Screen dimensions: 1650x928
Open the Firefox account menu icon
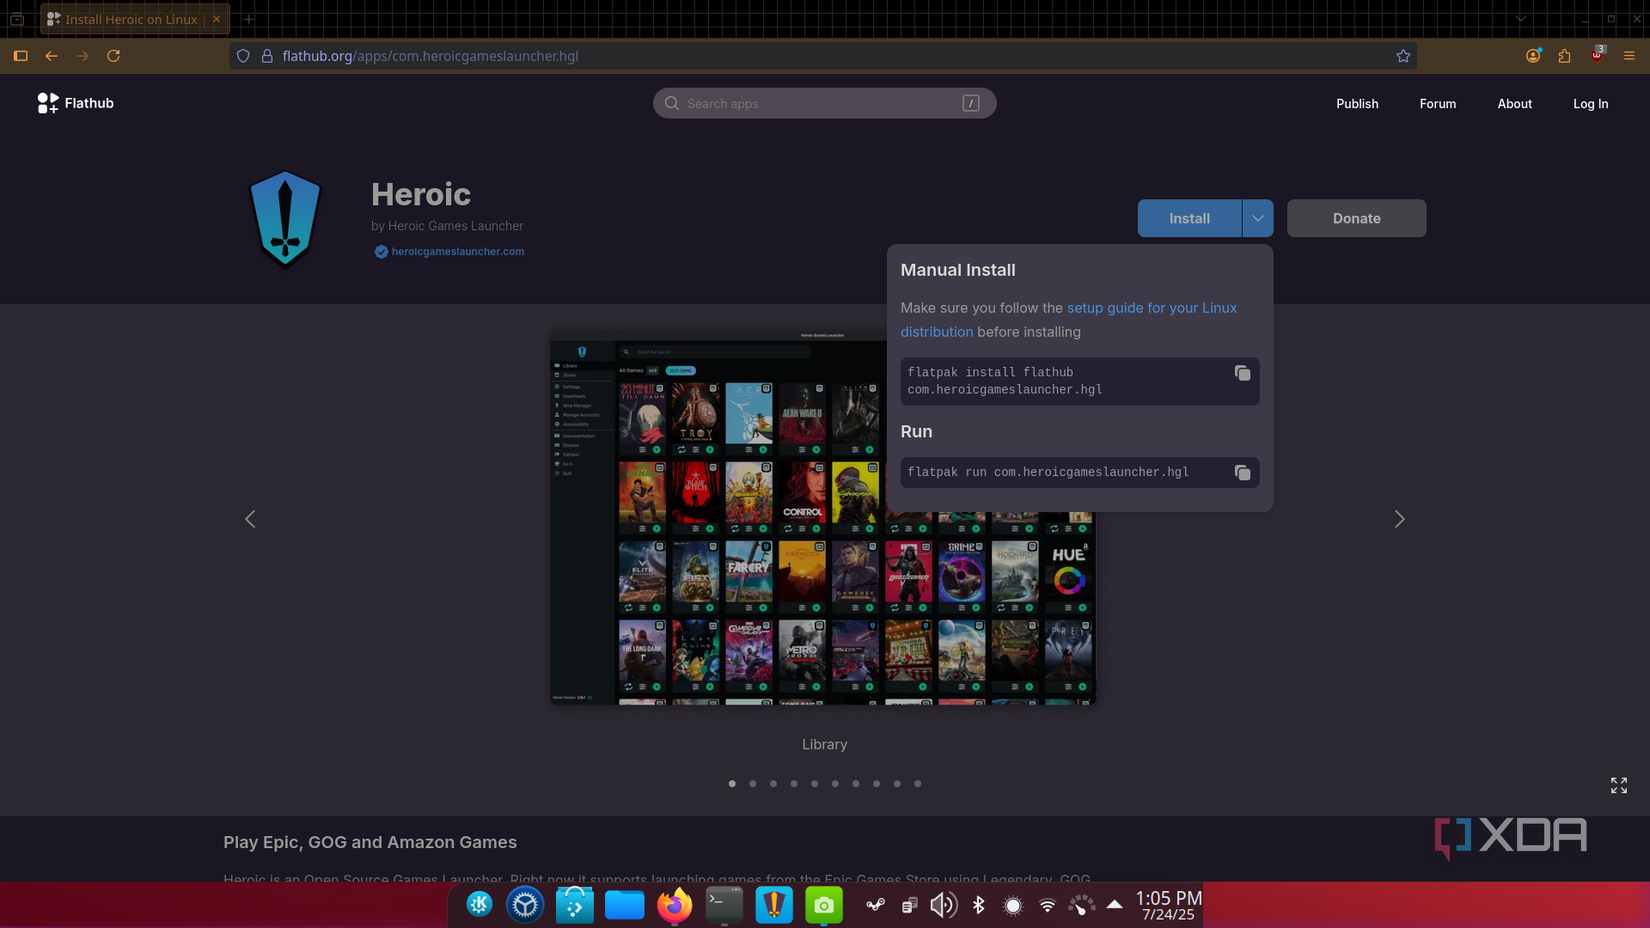point(1533,56)
